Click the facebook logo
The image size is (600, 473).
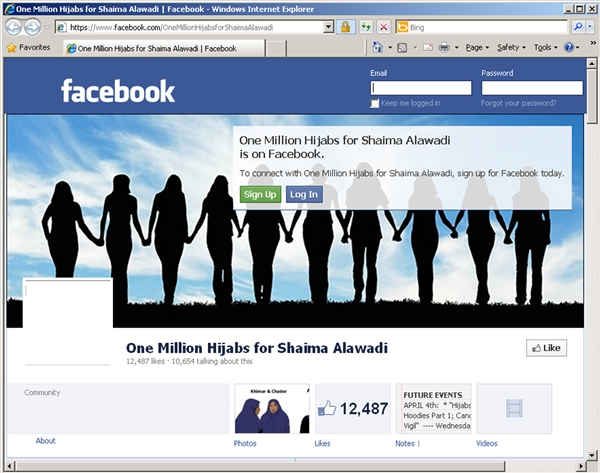point(118,91)
